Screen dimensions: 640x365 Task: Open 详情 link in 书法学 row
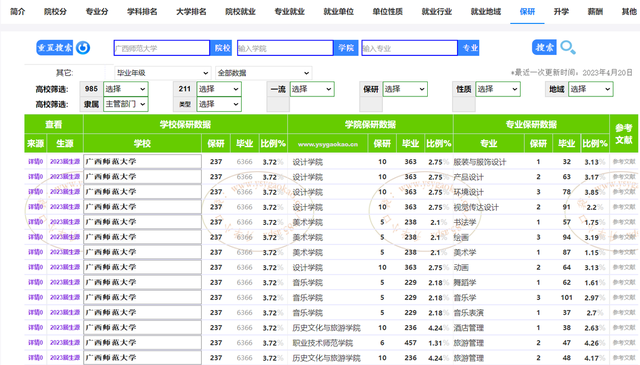(x=36, y=222)
